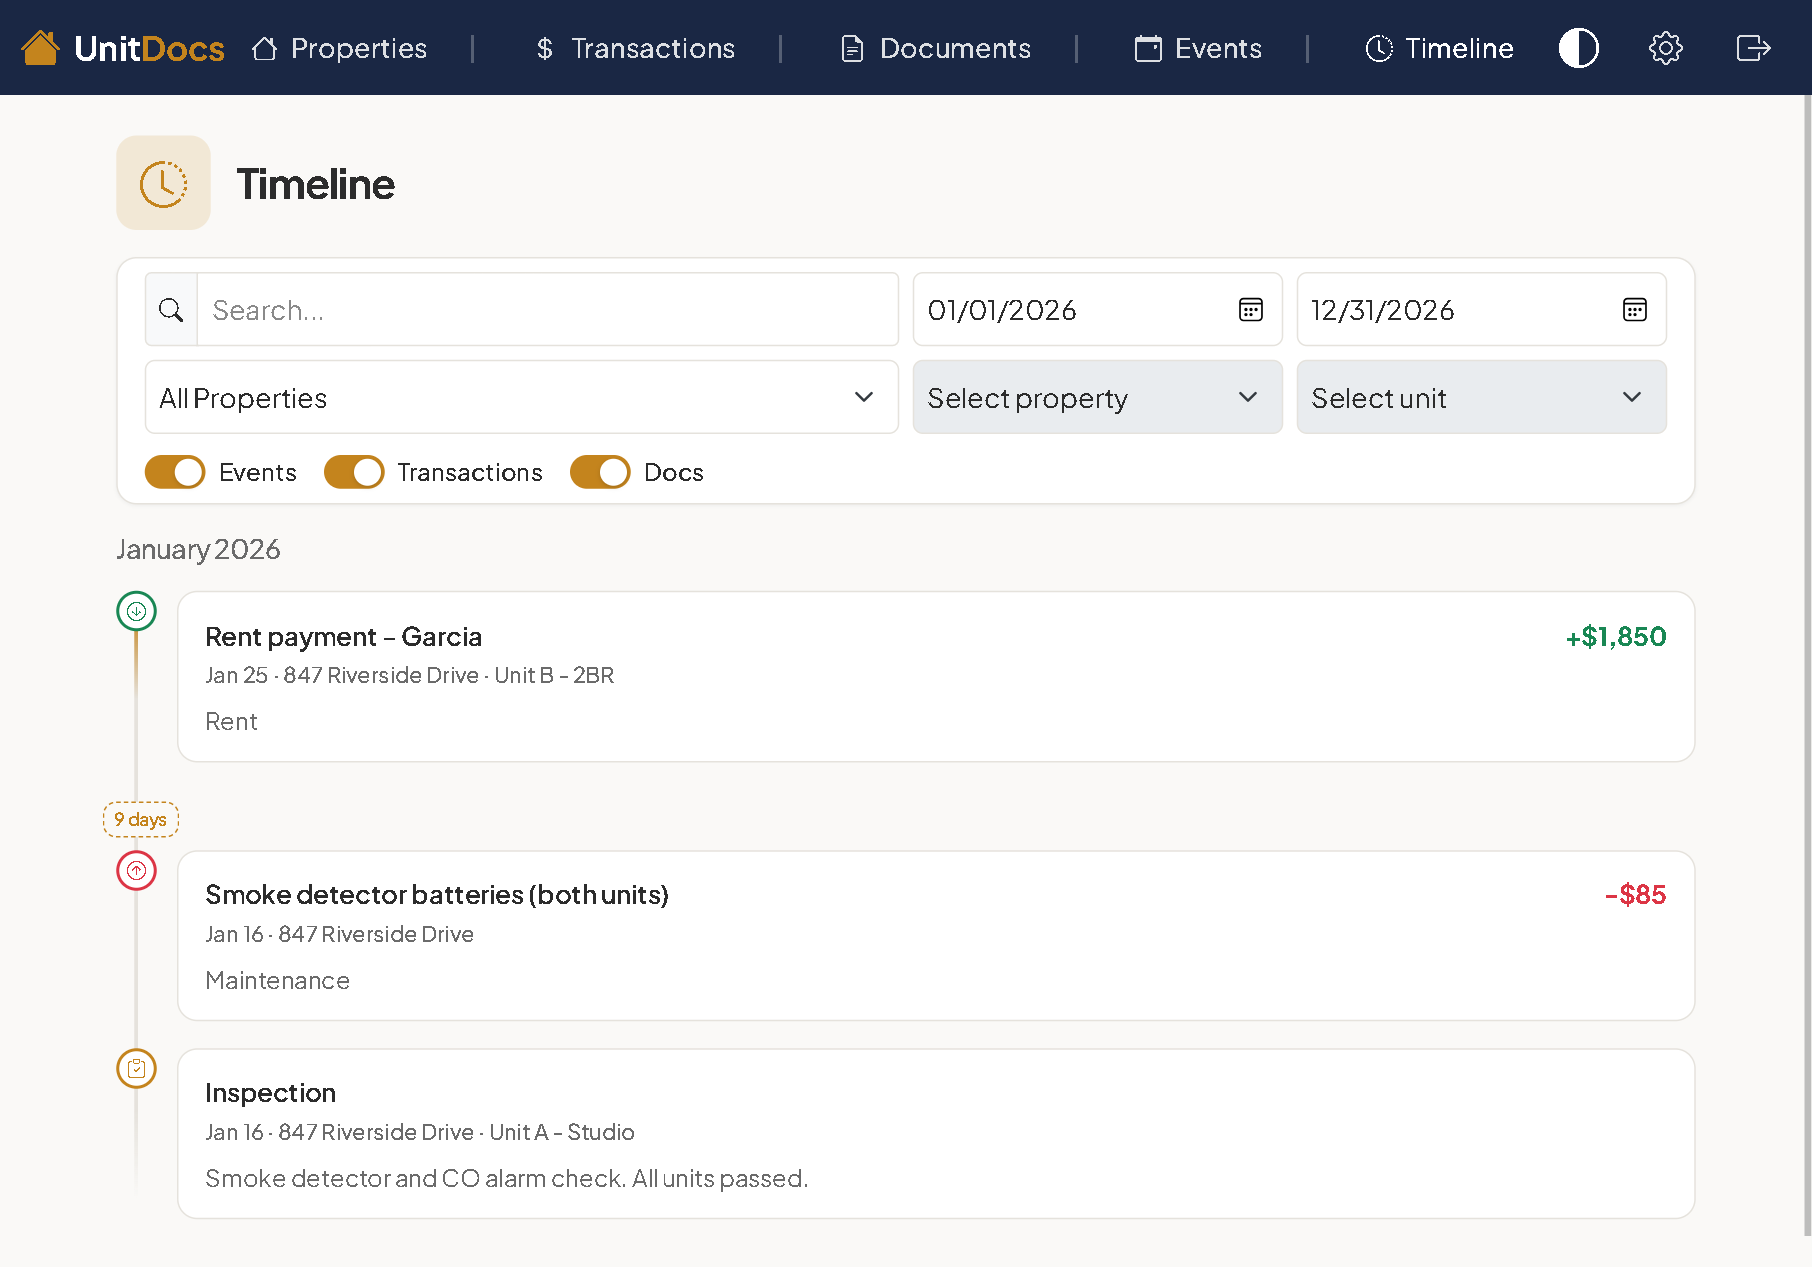Open Settings using the gear icon

(x=1665, y=47)
